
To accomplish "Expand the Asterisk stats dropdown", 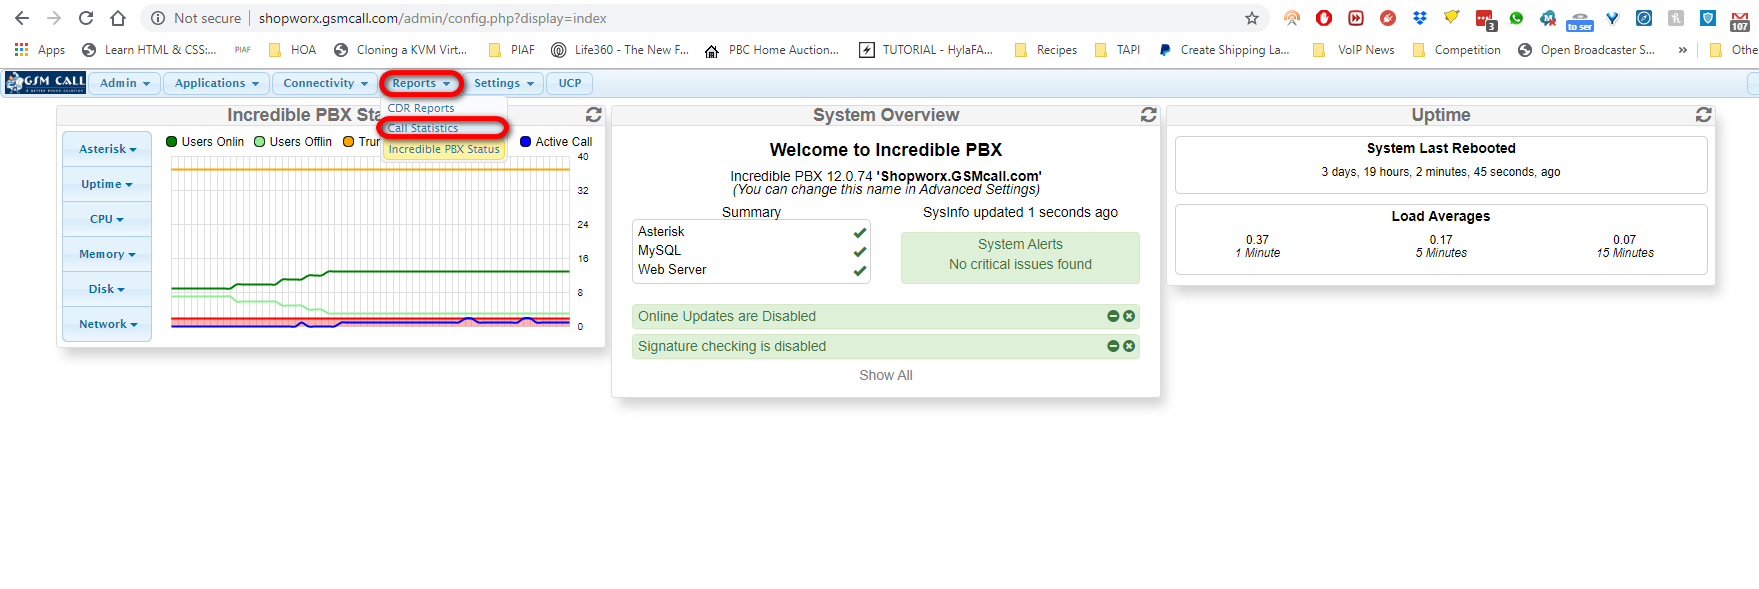I will tap(107, 149).
